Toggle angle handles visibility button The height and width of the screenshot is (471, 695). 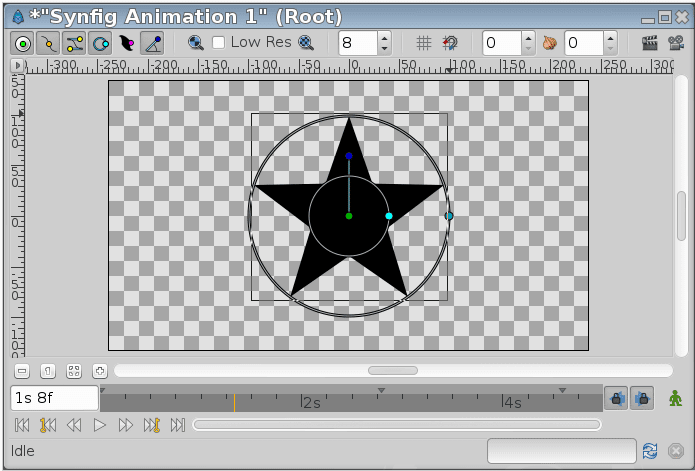click(x=152, y=43)
